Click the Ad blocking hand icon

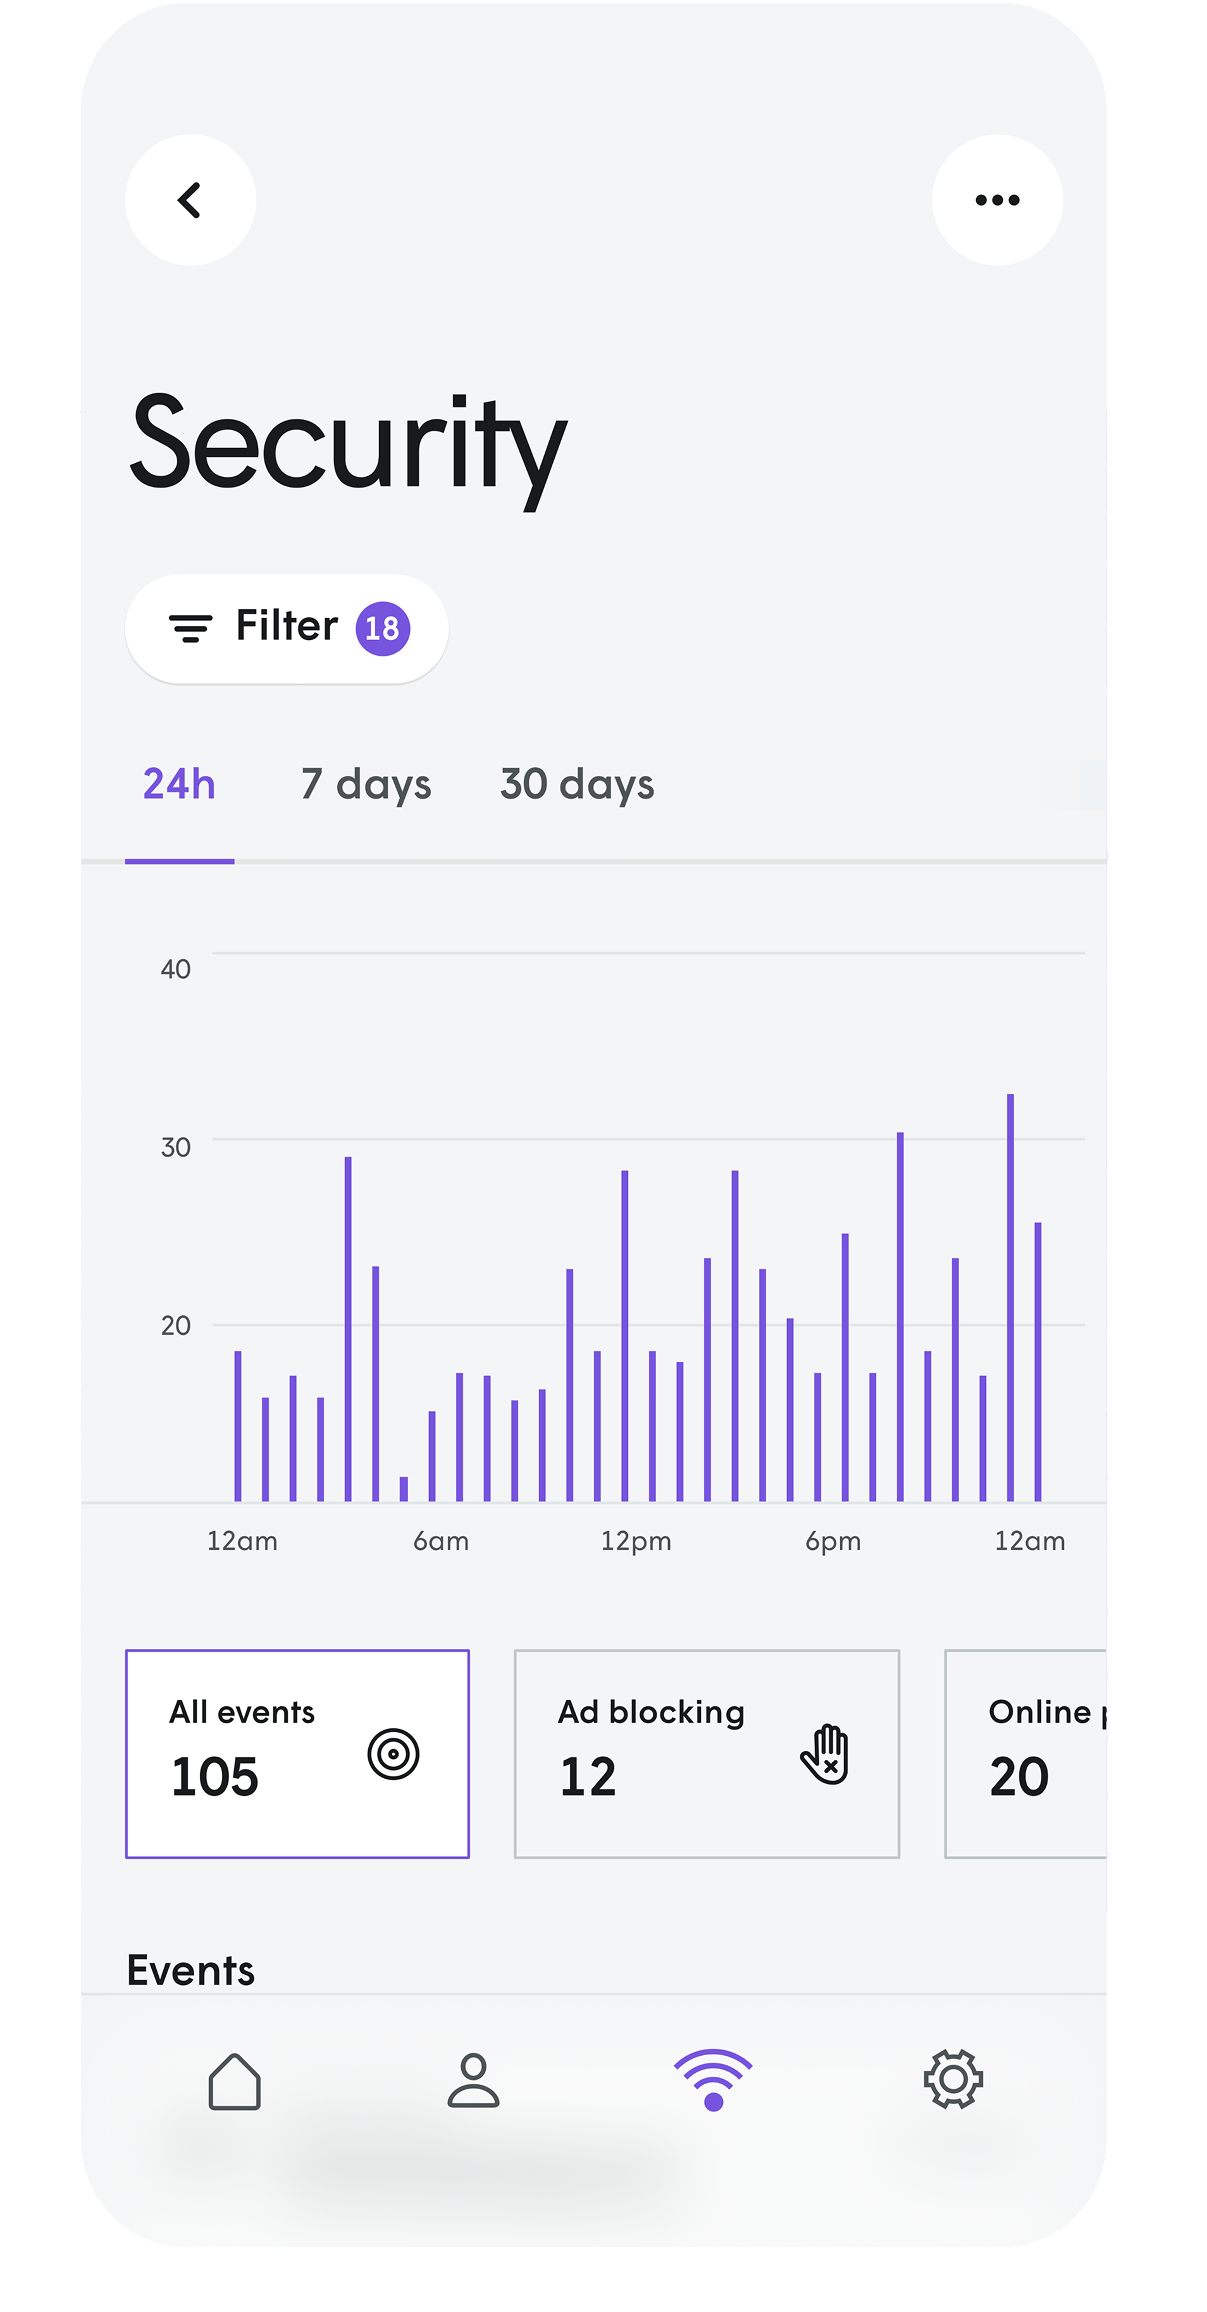[x=826, y=1756]
